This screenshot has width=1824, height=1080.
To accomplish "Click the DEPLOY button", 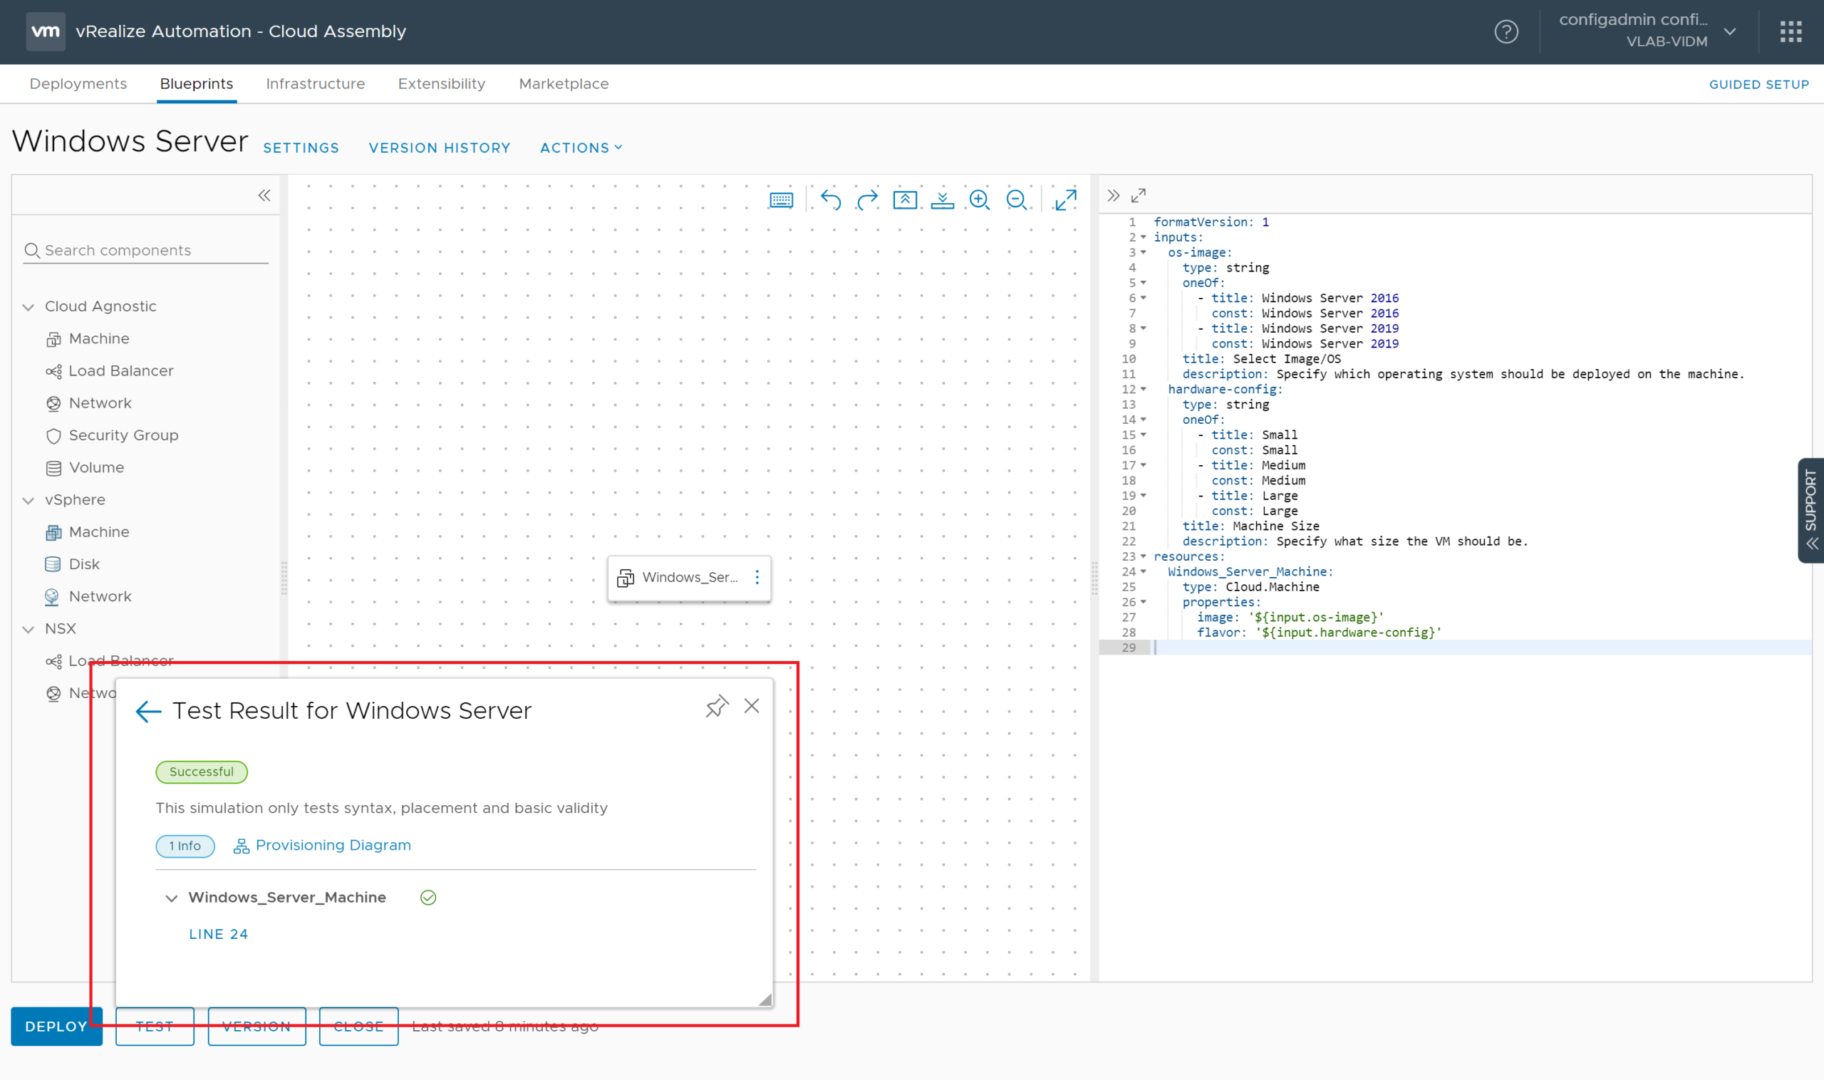I will point(56,1026).
